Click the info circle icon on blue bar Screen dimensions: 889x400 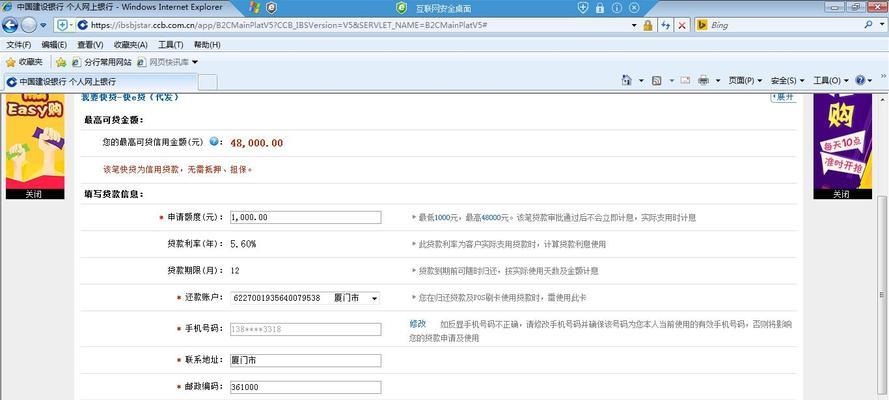617,8
